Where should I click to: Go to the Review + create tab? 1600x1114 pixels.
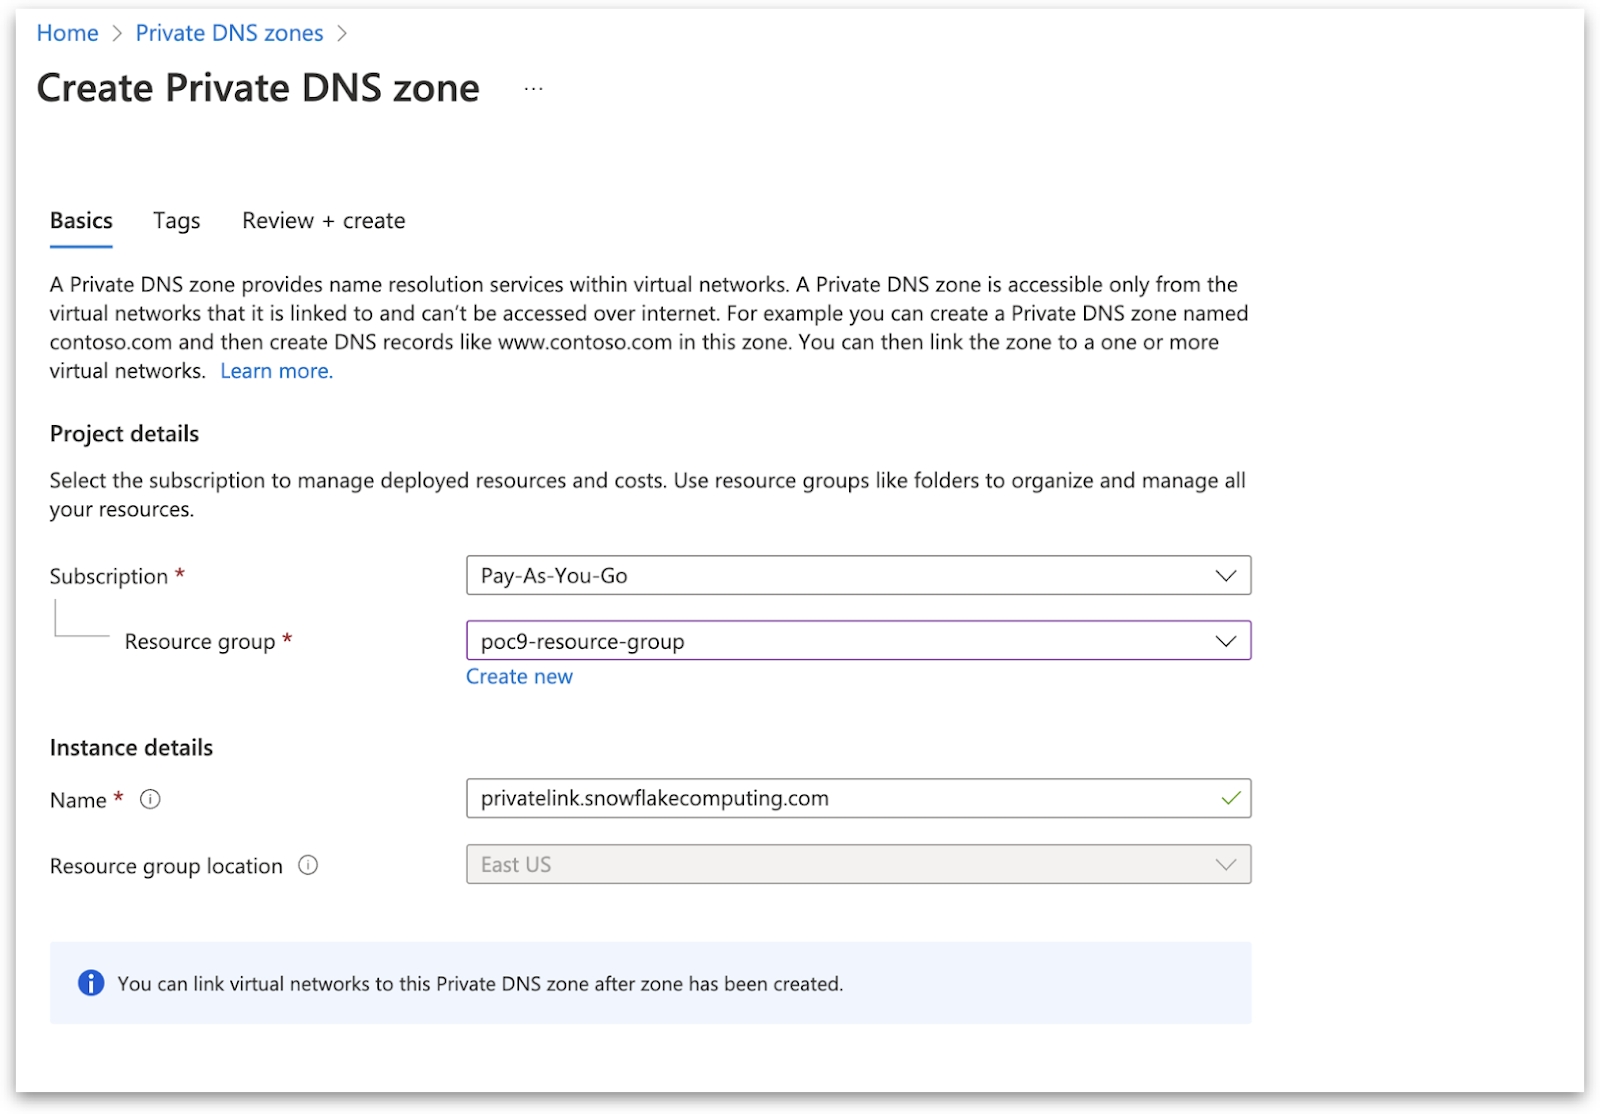pos(323,221)
